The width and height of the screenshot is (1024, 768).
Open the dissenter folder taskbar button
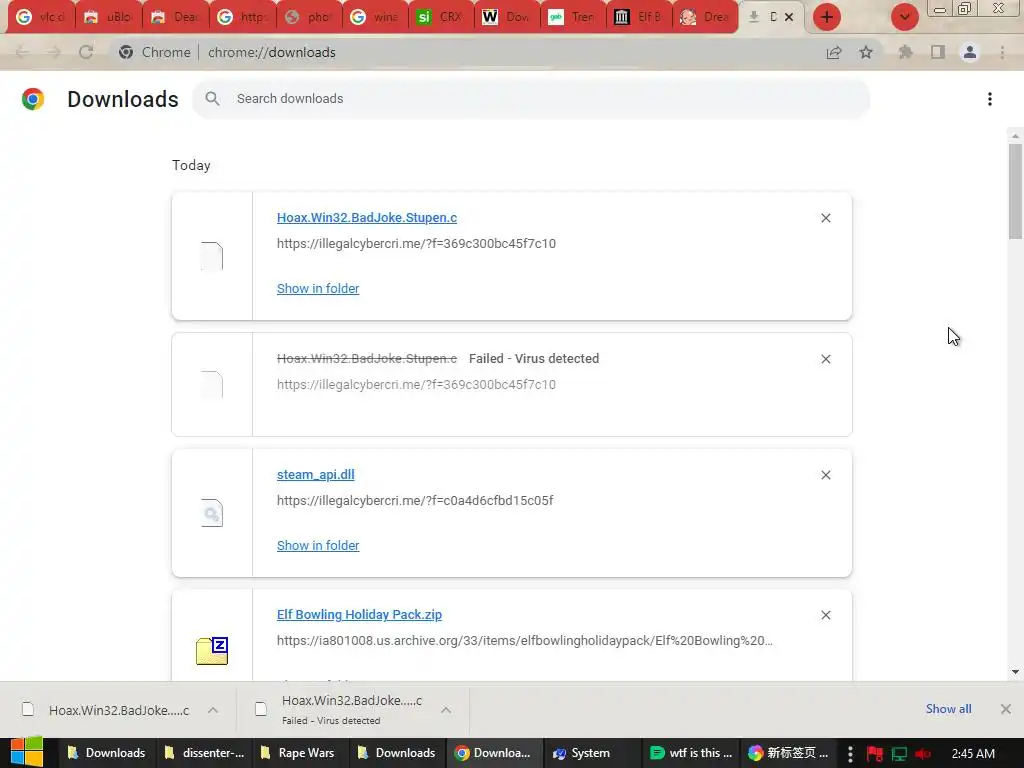(205, 753)
